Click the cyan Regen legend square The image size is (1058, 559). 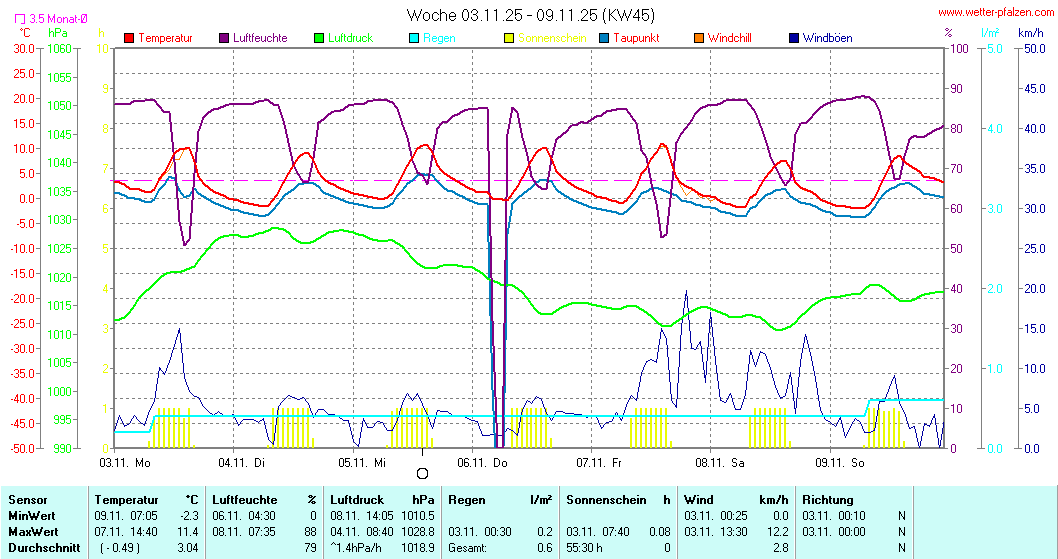(414, 38)
